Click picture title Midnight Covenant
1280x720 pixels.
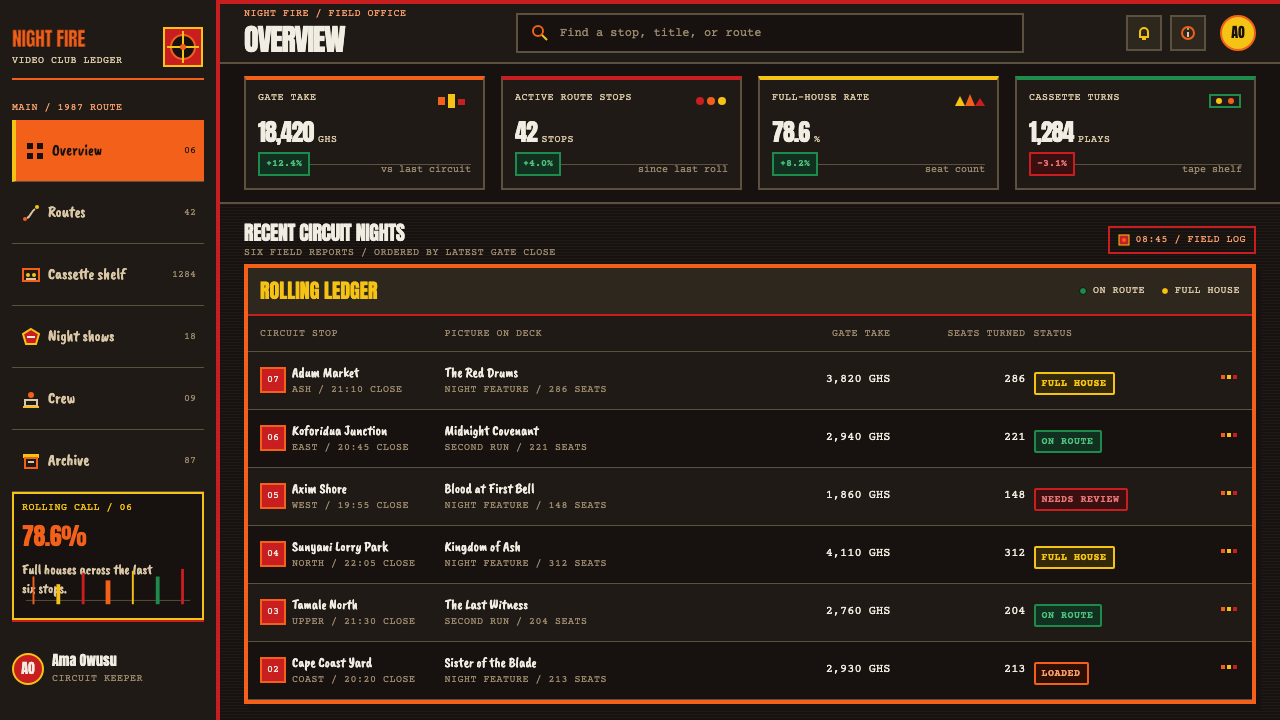492,431
